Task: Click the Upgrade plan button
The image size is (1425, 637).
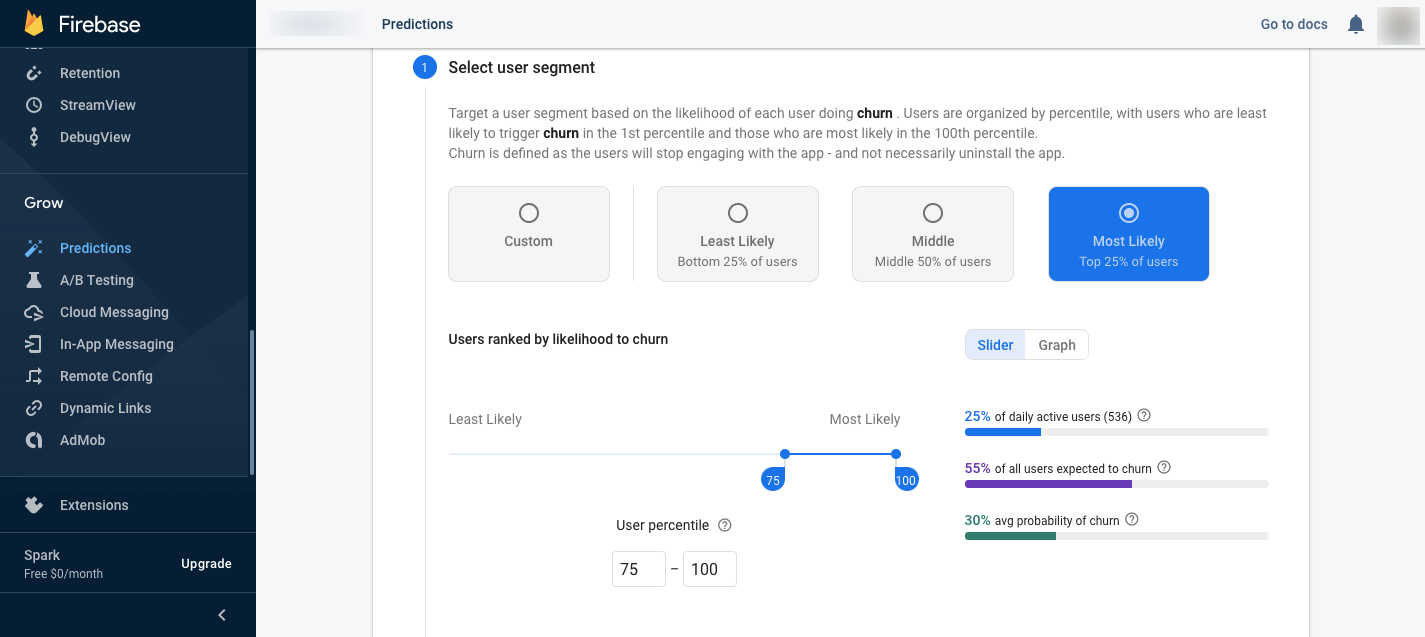Action: (x=206, y=564)
